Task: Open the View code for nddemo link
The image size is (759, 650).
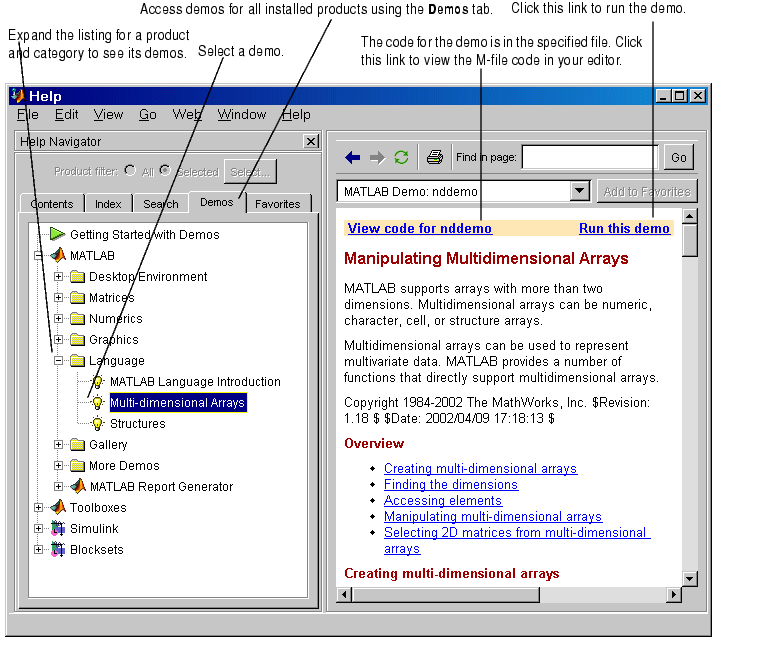Action: [420, 228]
